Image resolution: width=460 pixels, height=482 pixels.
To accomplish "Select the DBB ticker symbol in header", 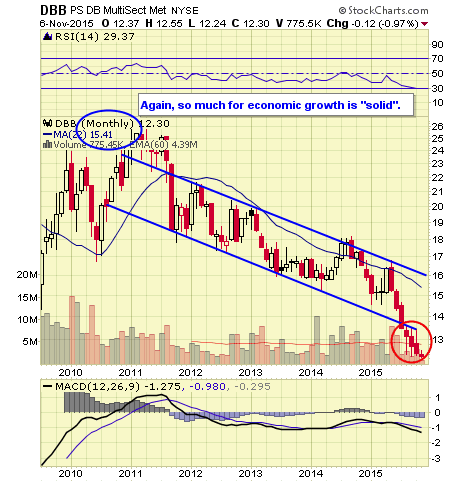I will (x=53, y=10).
